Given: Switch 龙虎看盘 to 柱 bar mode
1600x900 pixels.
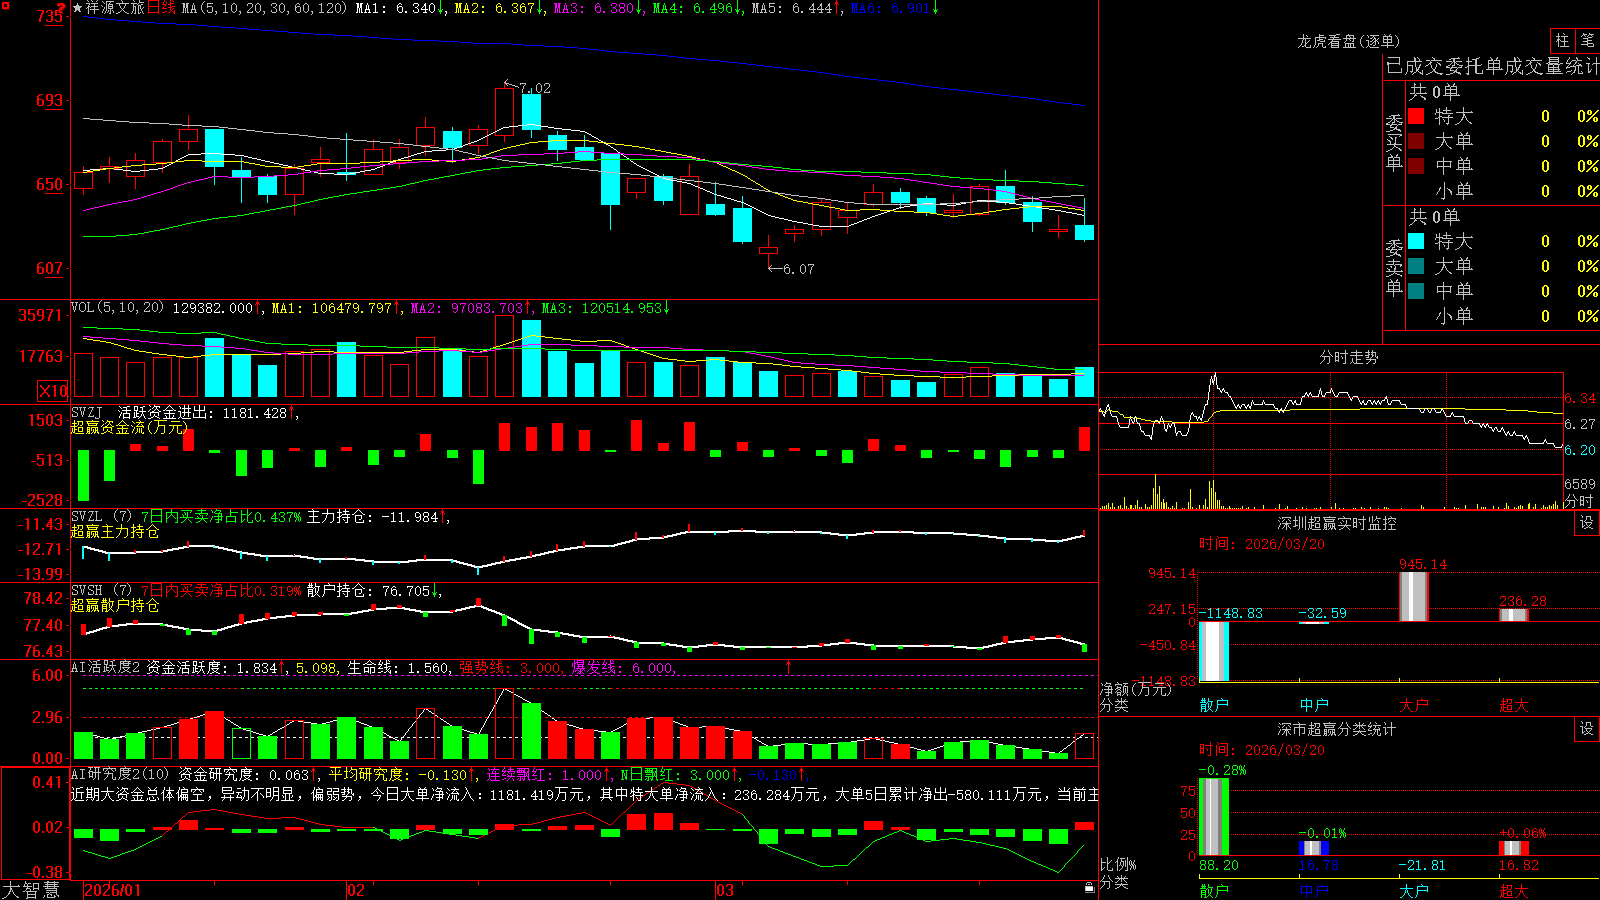Looking at the screenshot, I should (1562, 40).
